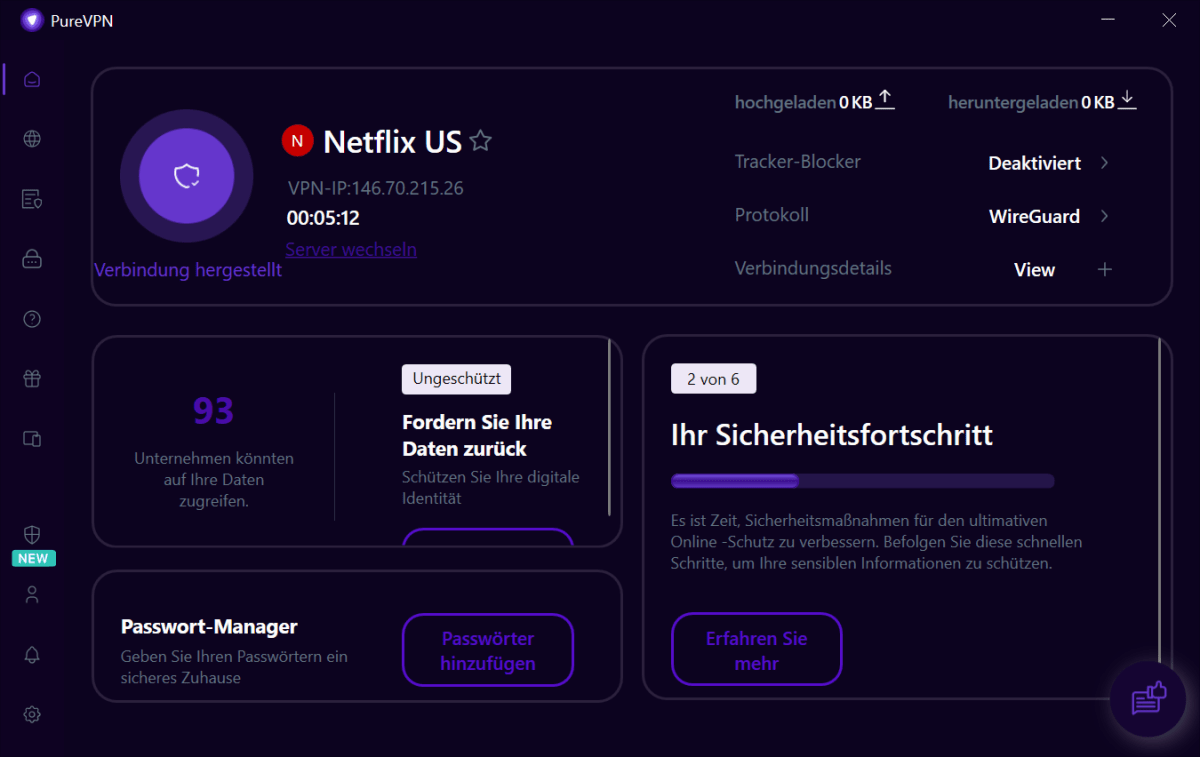Image resolution: width=1200 pixels, height=757 pixels.
Task: Click the Passwörter hinzufügen button
Action: 488,650
